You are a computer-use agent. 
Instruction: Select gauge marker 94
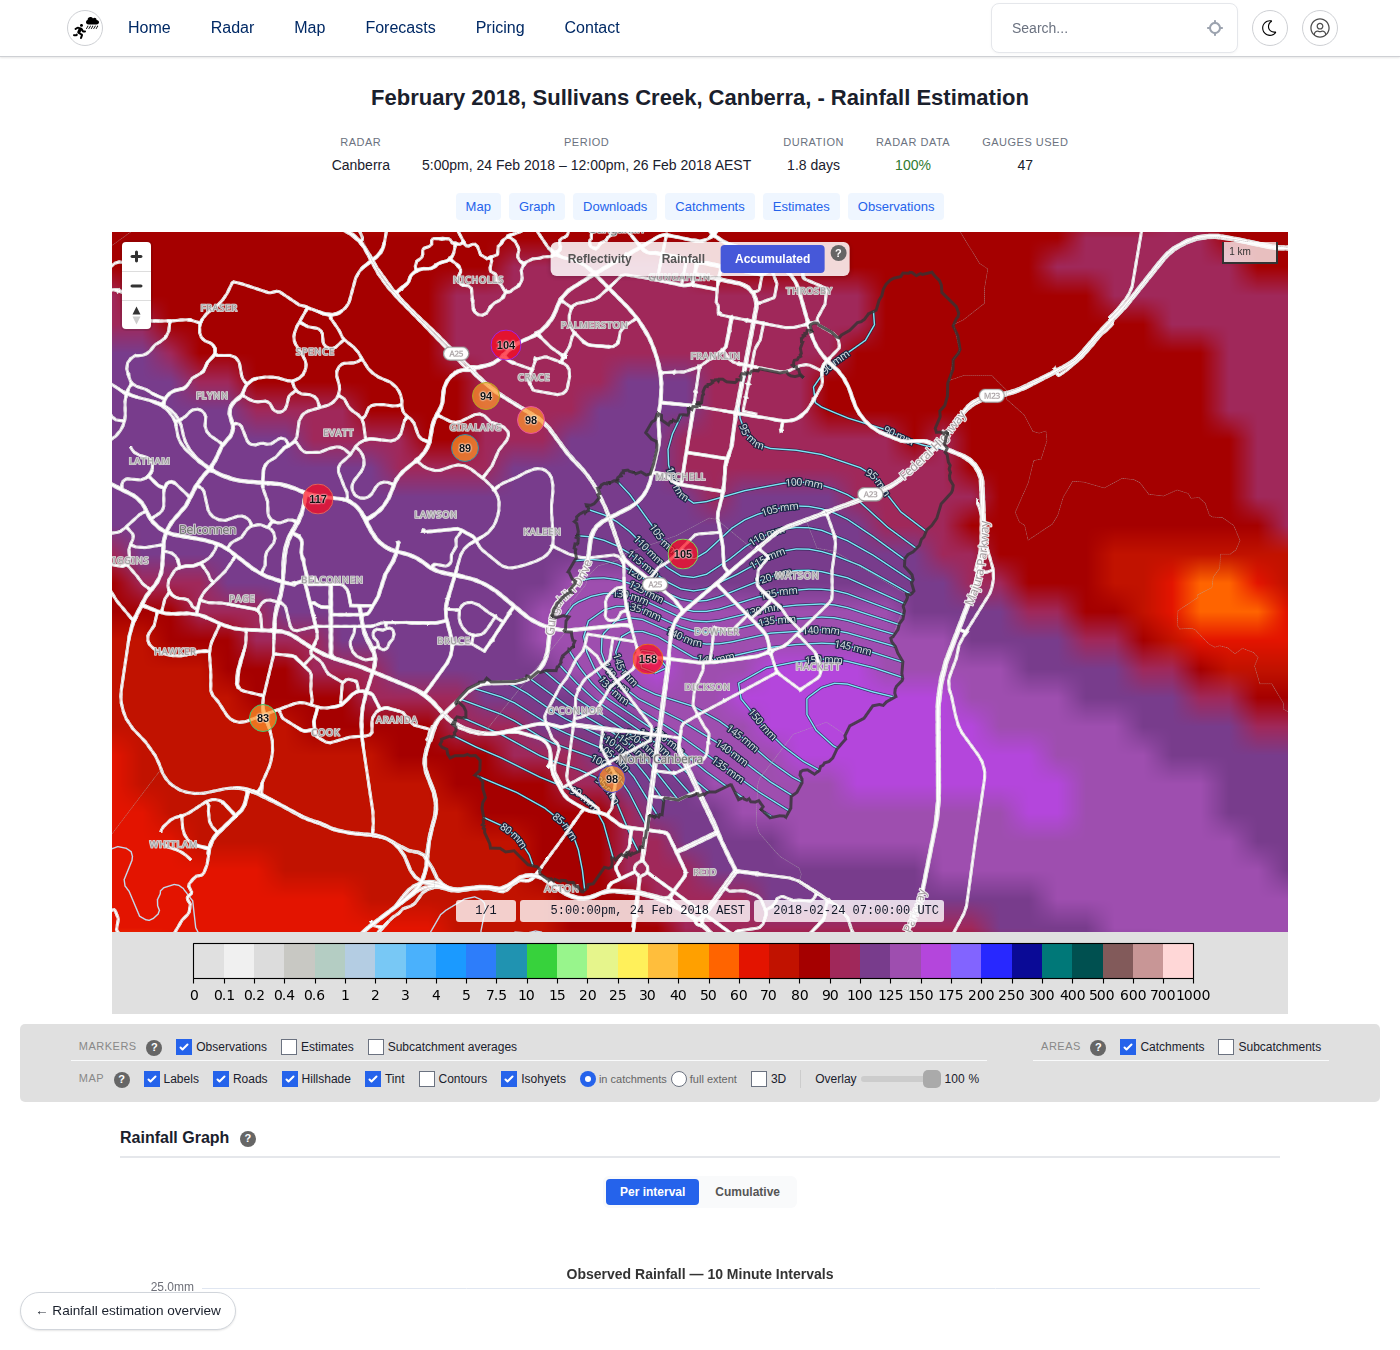point(486,396)
